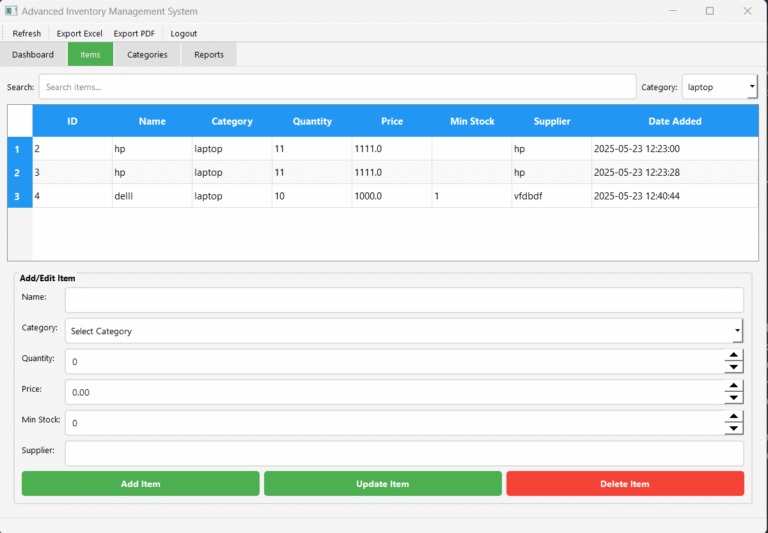Export inventory via Export Excel
Screen dimensions: 768x533
click(x=79, y=33)
